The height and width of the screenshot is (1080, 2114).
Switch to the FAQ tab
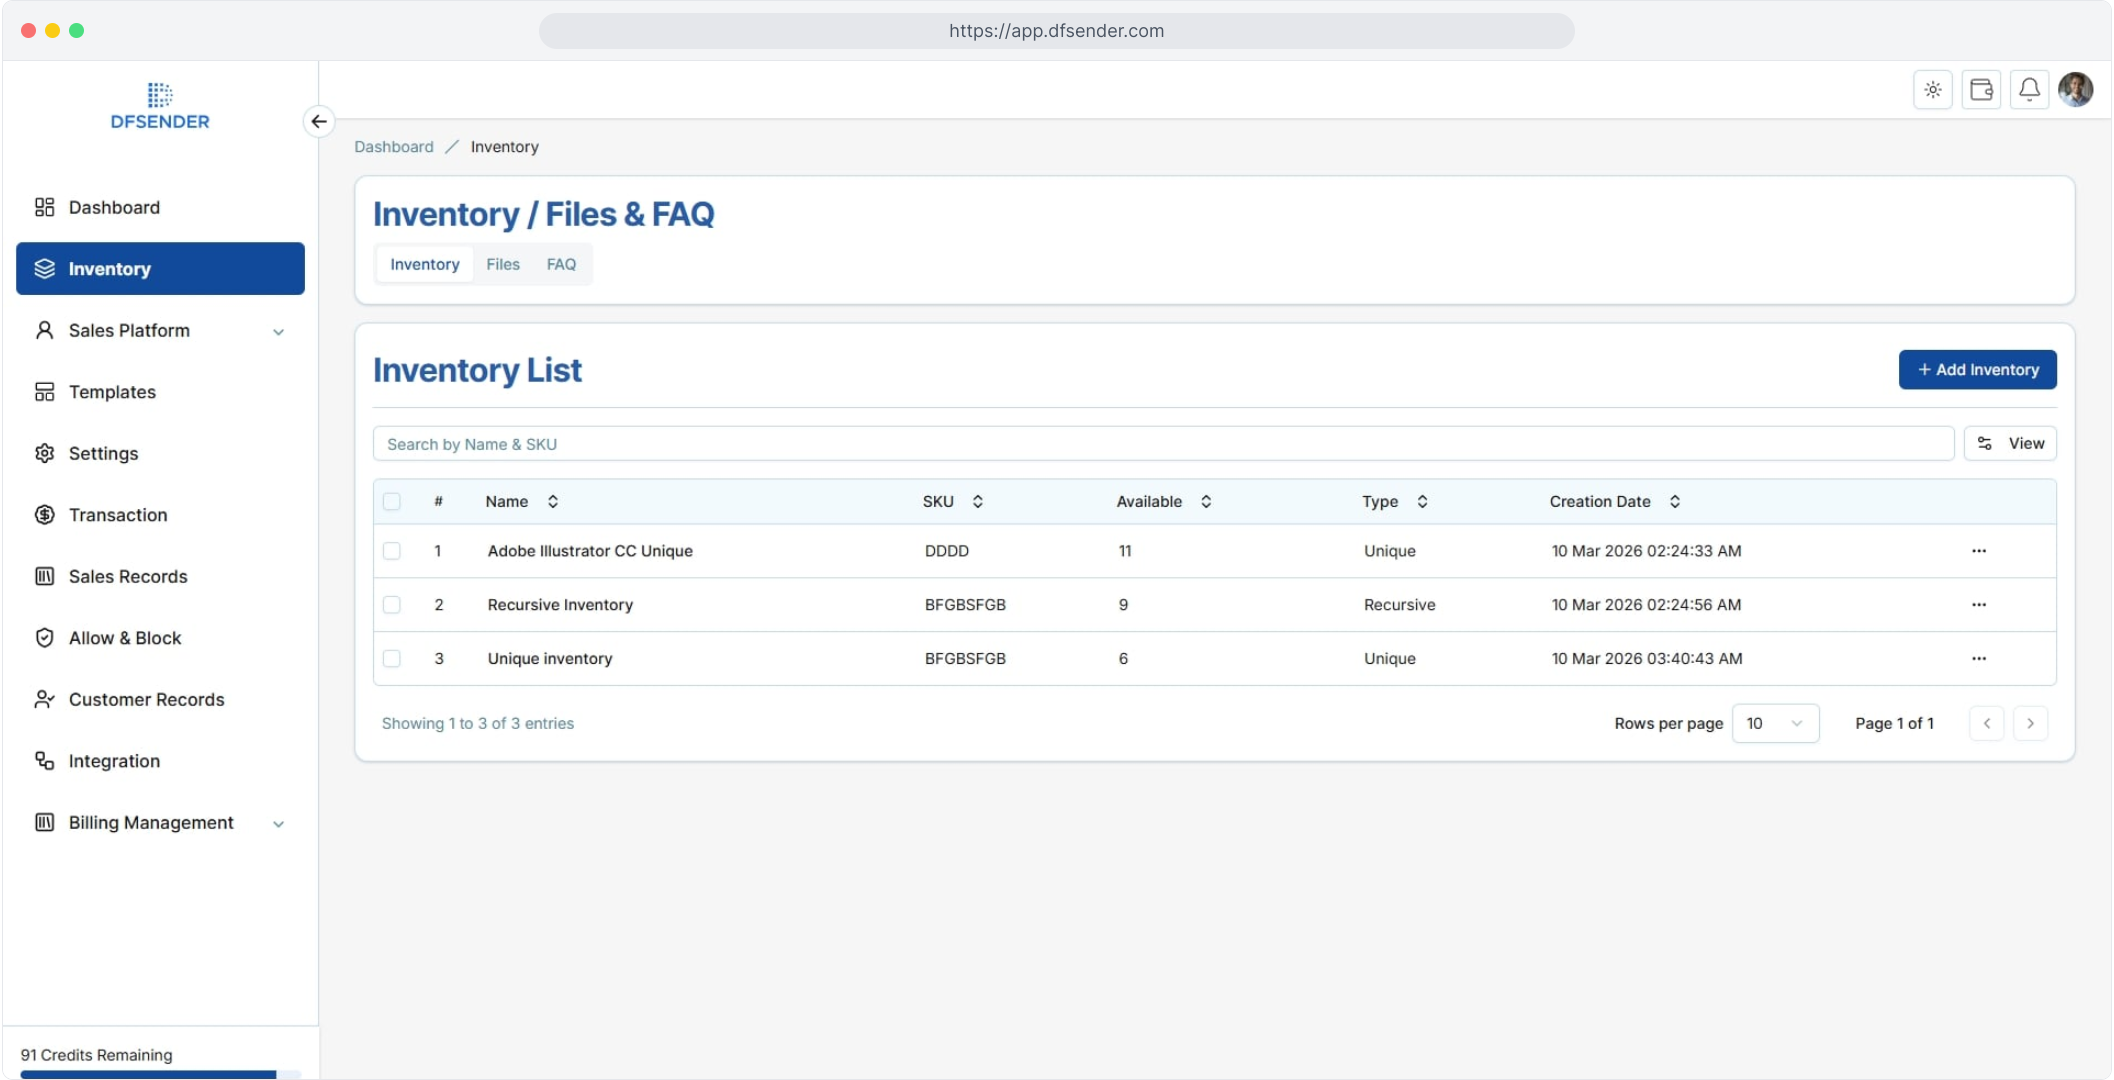tap(560, 265)
